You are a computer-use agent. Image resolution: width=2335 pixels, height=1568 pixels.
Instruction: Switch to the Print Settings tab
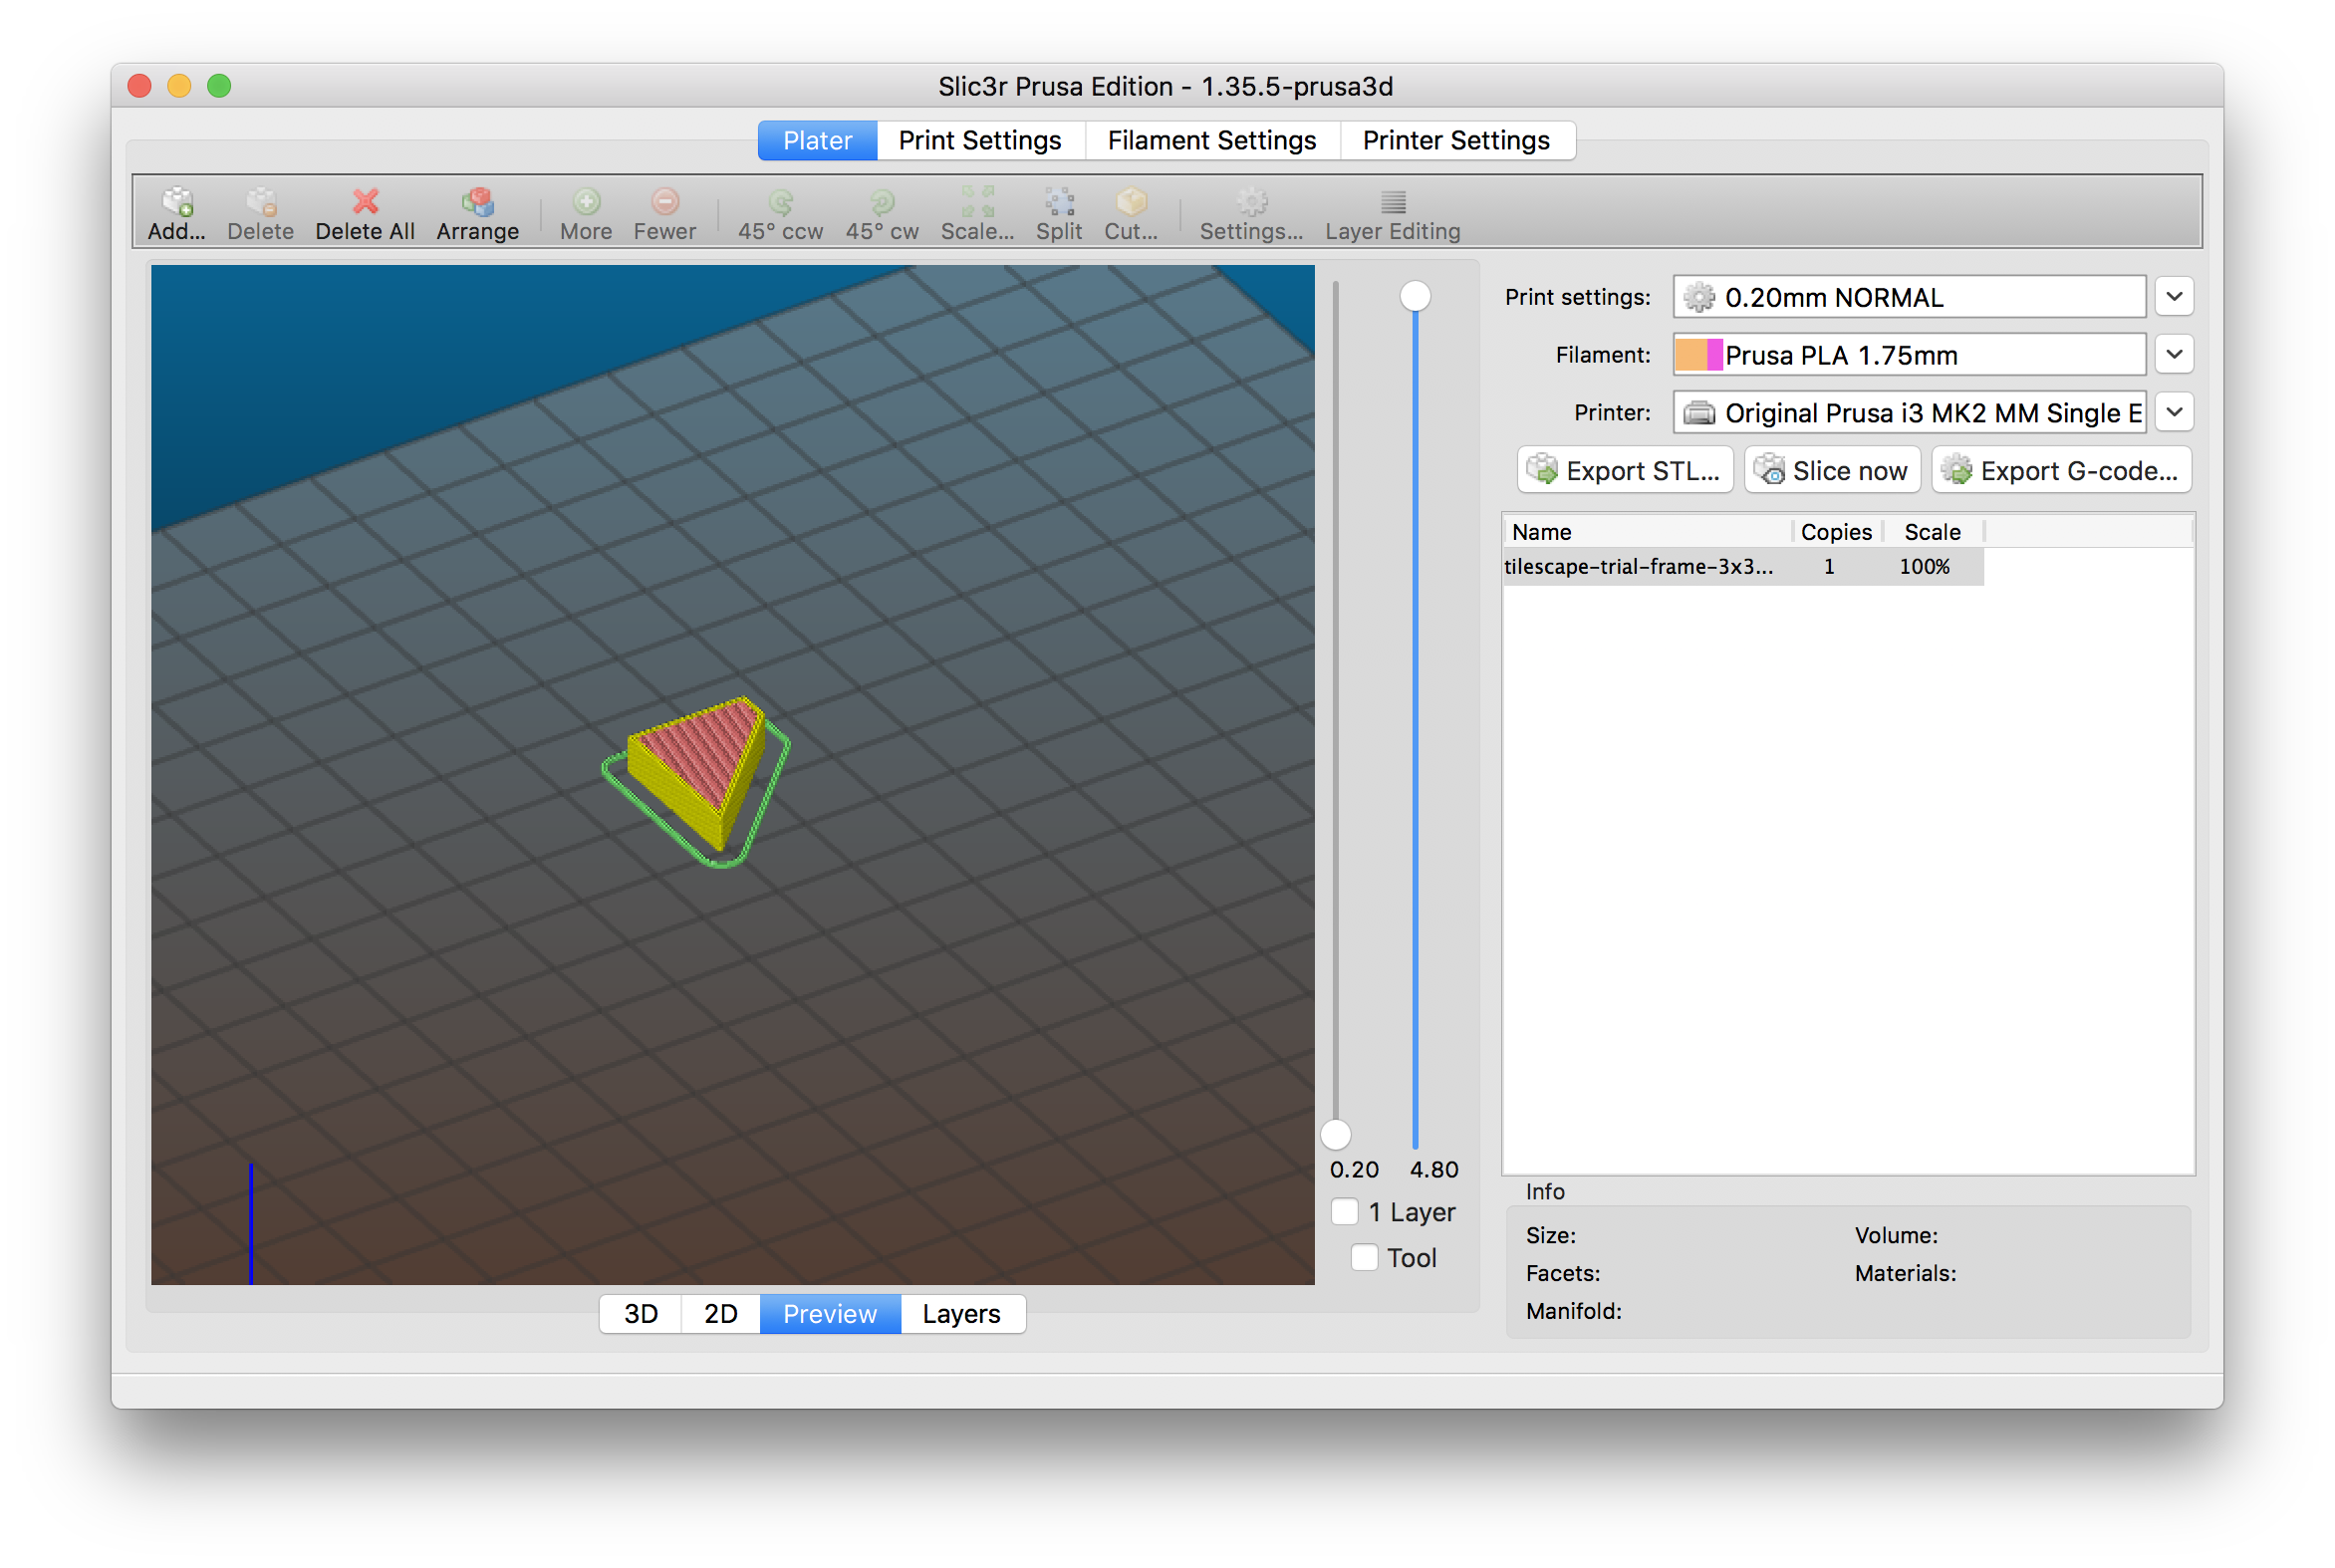click(980, 140)
